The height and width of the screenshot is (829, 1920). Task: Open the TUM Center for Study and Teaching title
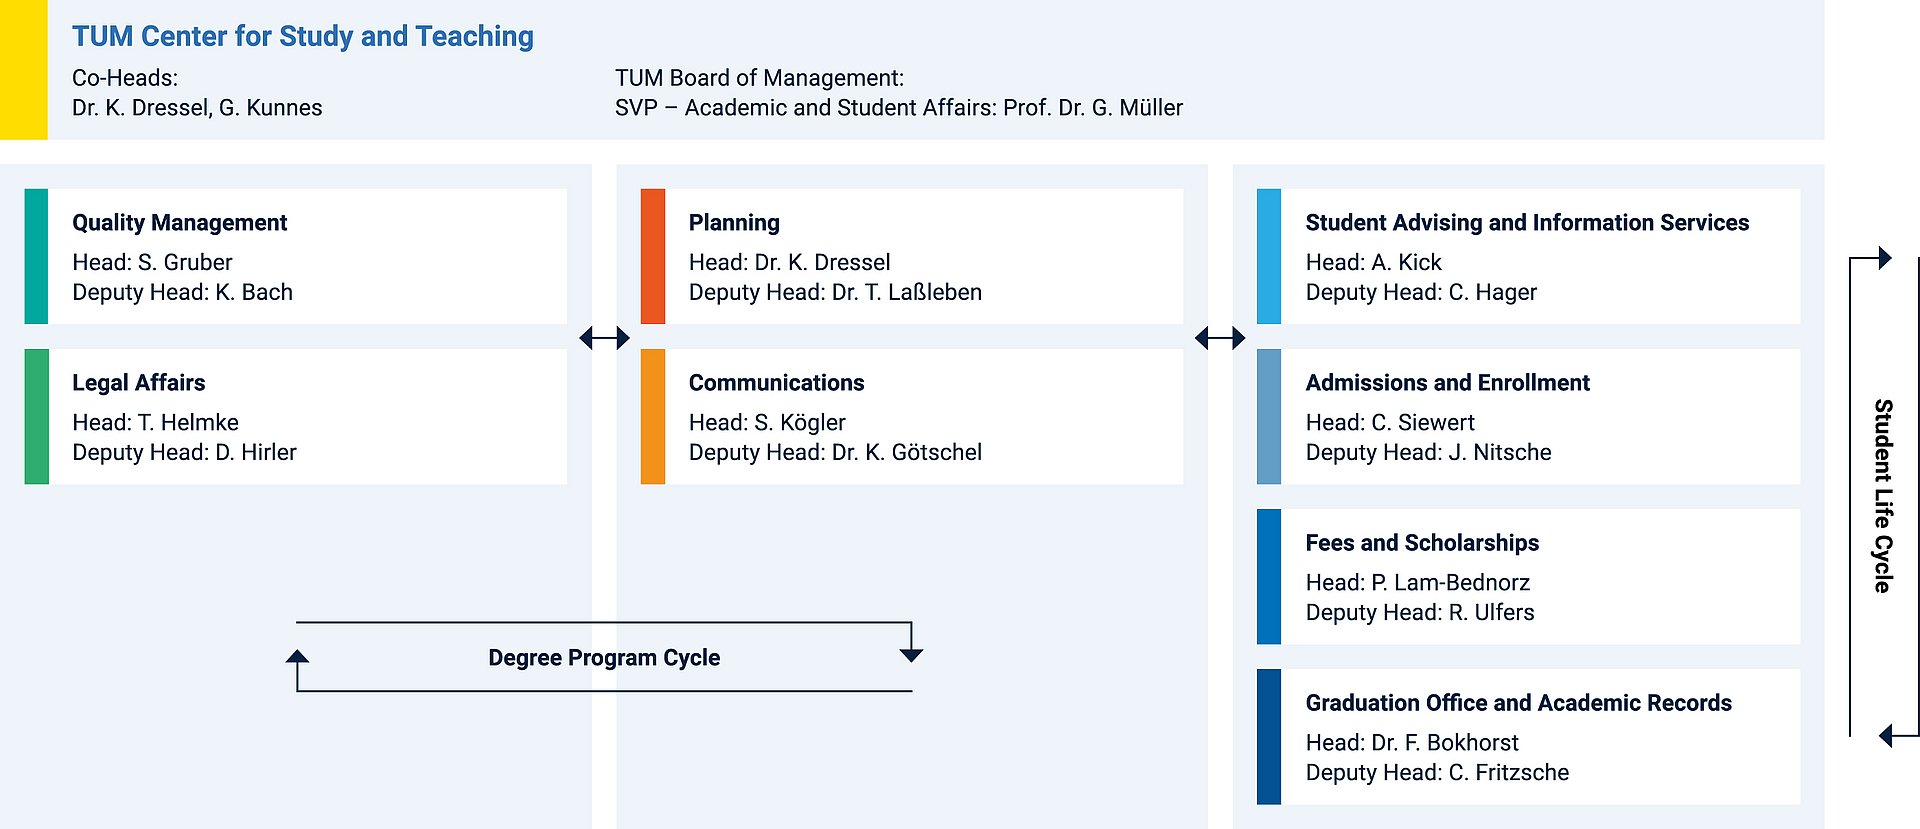point(302,36)
